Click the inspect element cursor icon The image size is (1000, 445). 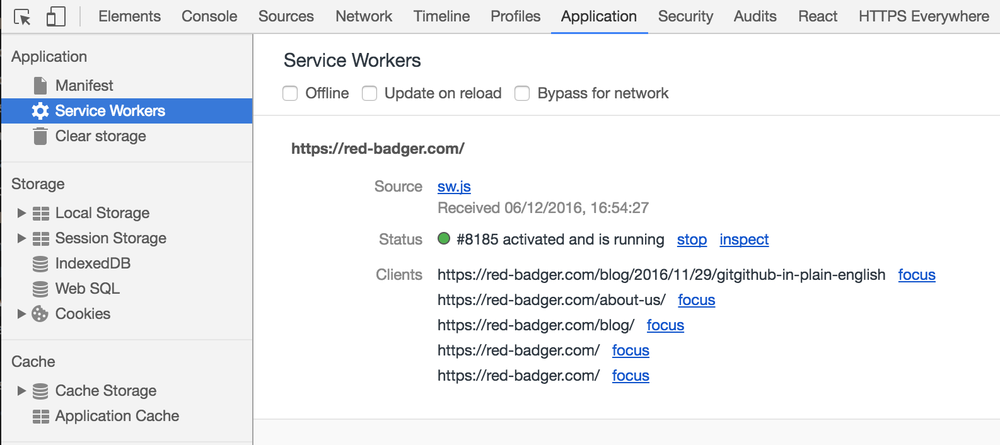click(23, 17)
